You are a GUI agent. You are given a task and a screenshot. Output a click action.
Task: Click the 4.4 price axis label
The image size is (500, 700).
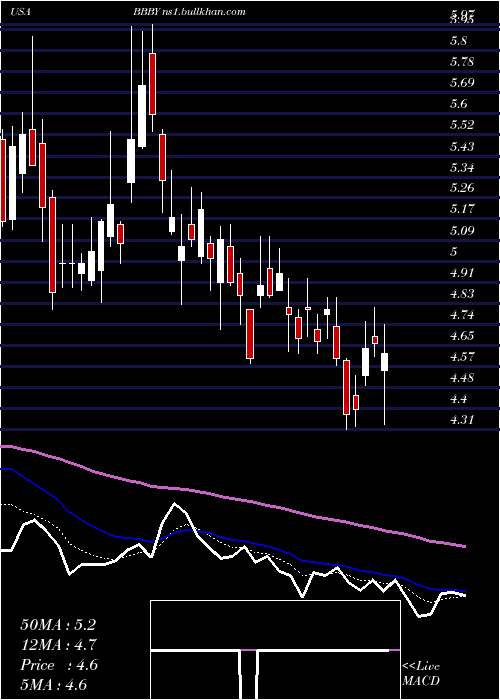pyautogui.click(x=459, y=399)
